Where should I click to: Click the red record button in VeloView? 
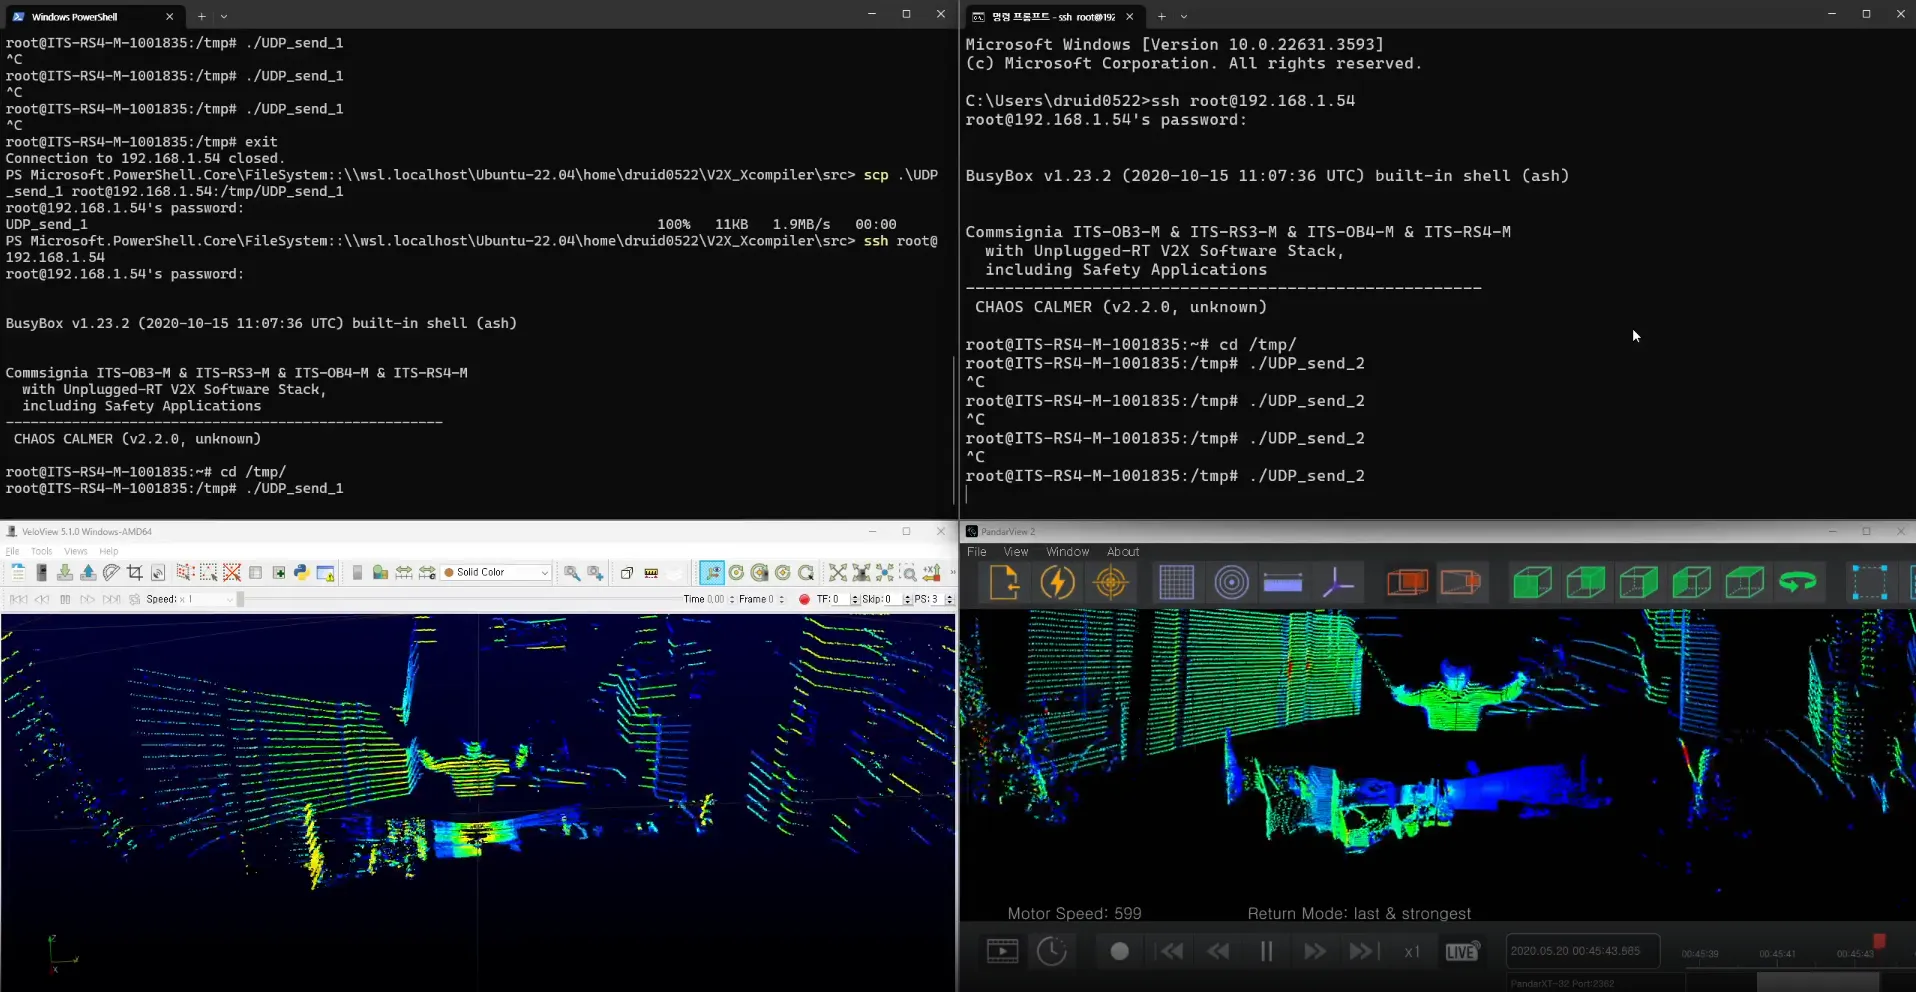[804, 599]
